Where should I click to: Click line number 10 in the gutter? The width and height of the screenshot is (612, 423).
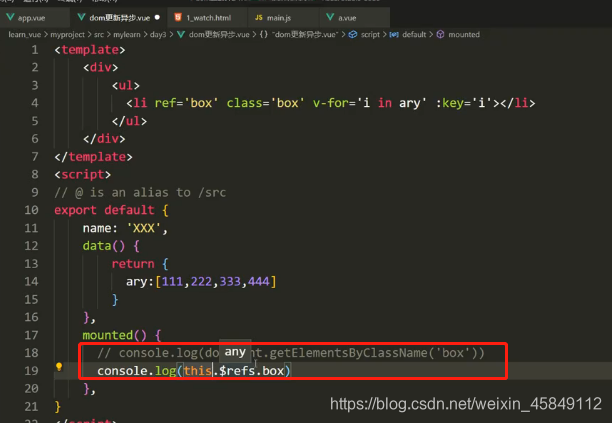coord(32,210)
